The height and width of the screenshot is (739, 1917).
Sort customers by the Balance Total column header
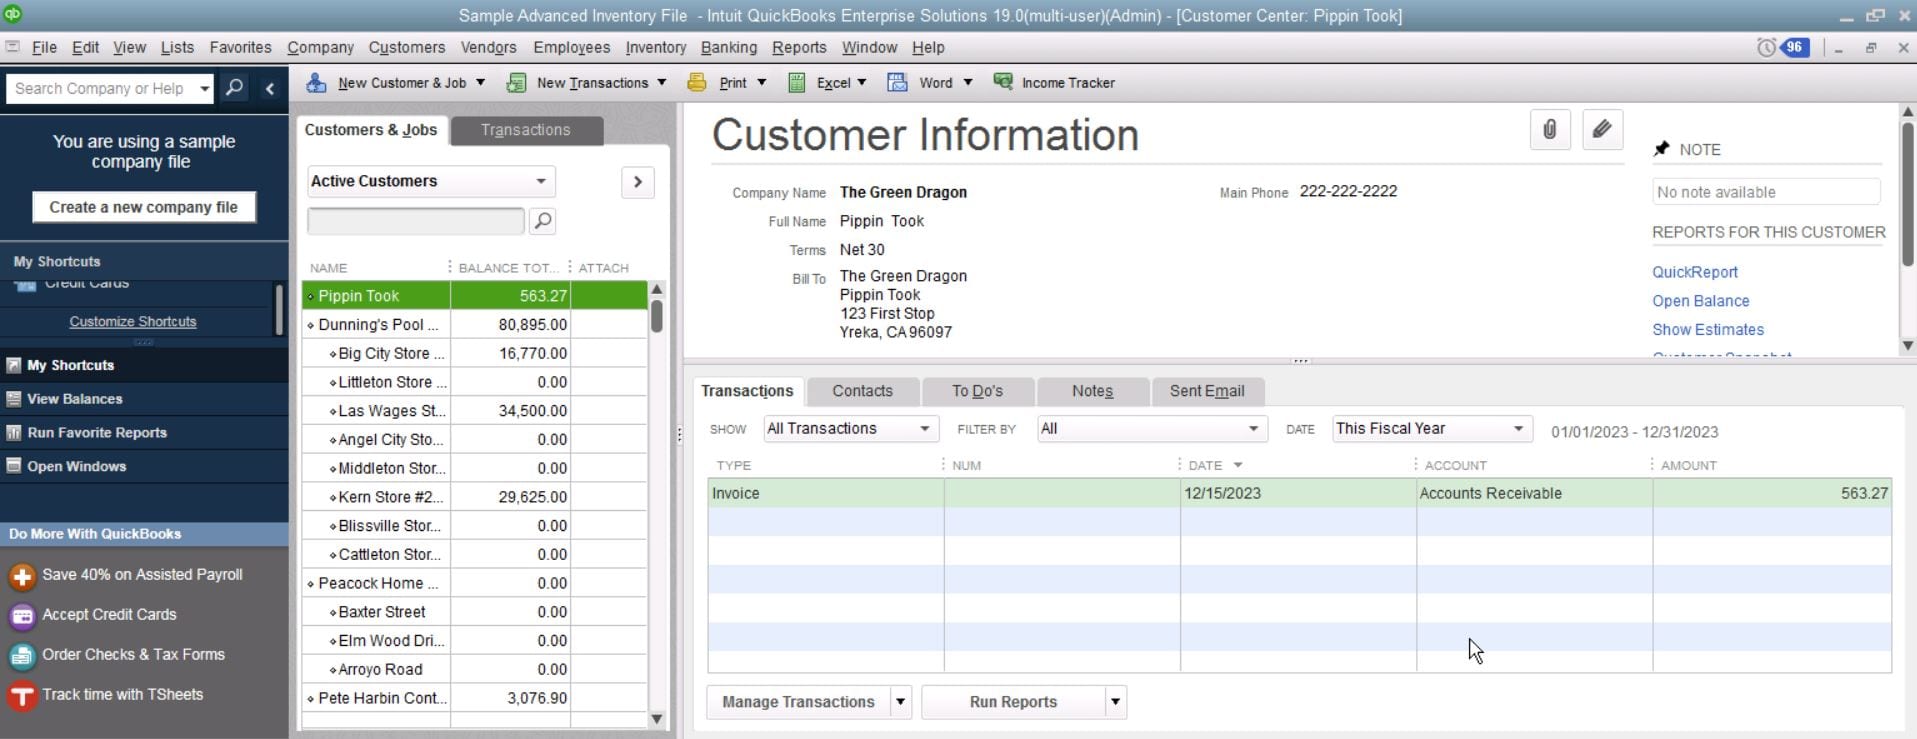[x=508, y=268]
